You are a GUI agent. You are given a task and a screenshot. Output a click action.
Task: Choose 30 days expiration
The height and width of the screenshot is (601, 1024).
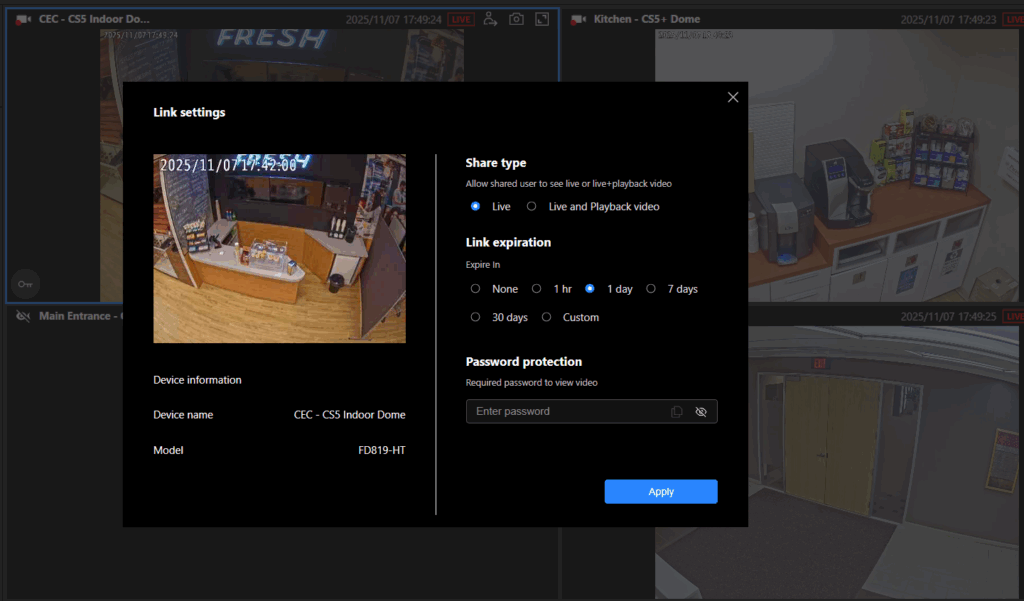pyautogui.click(x=475, y=317)
